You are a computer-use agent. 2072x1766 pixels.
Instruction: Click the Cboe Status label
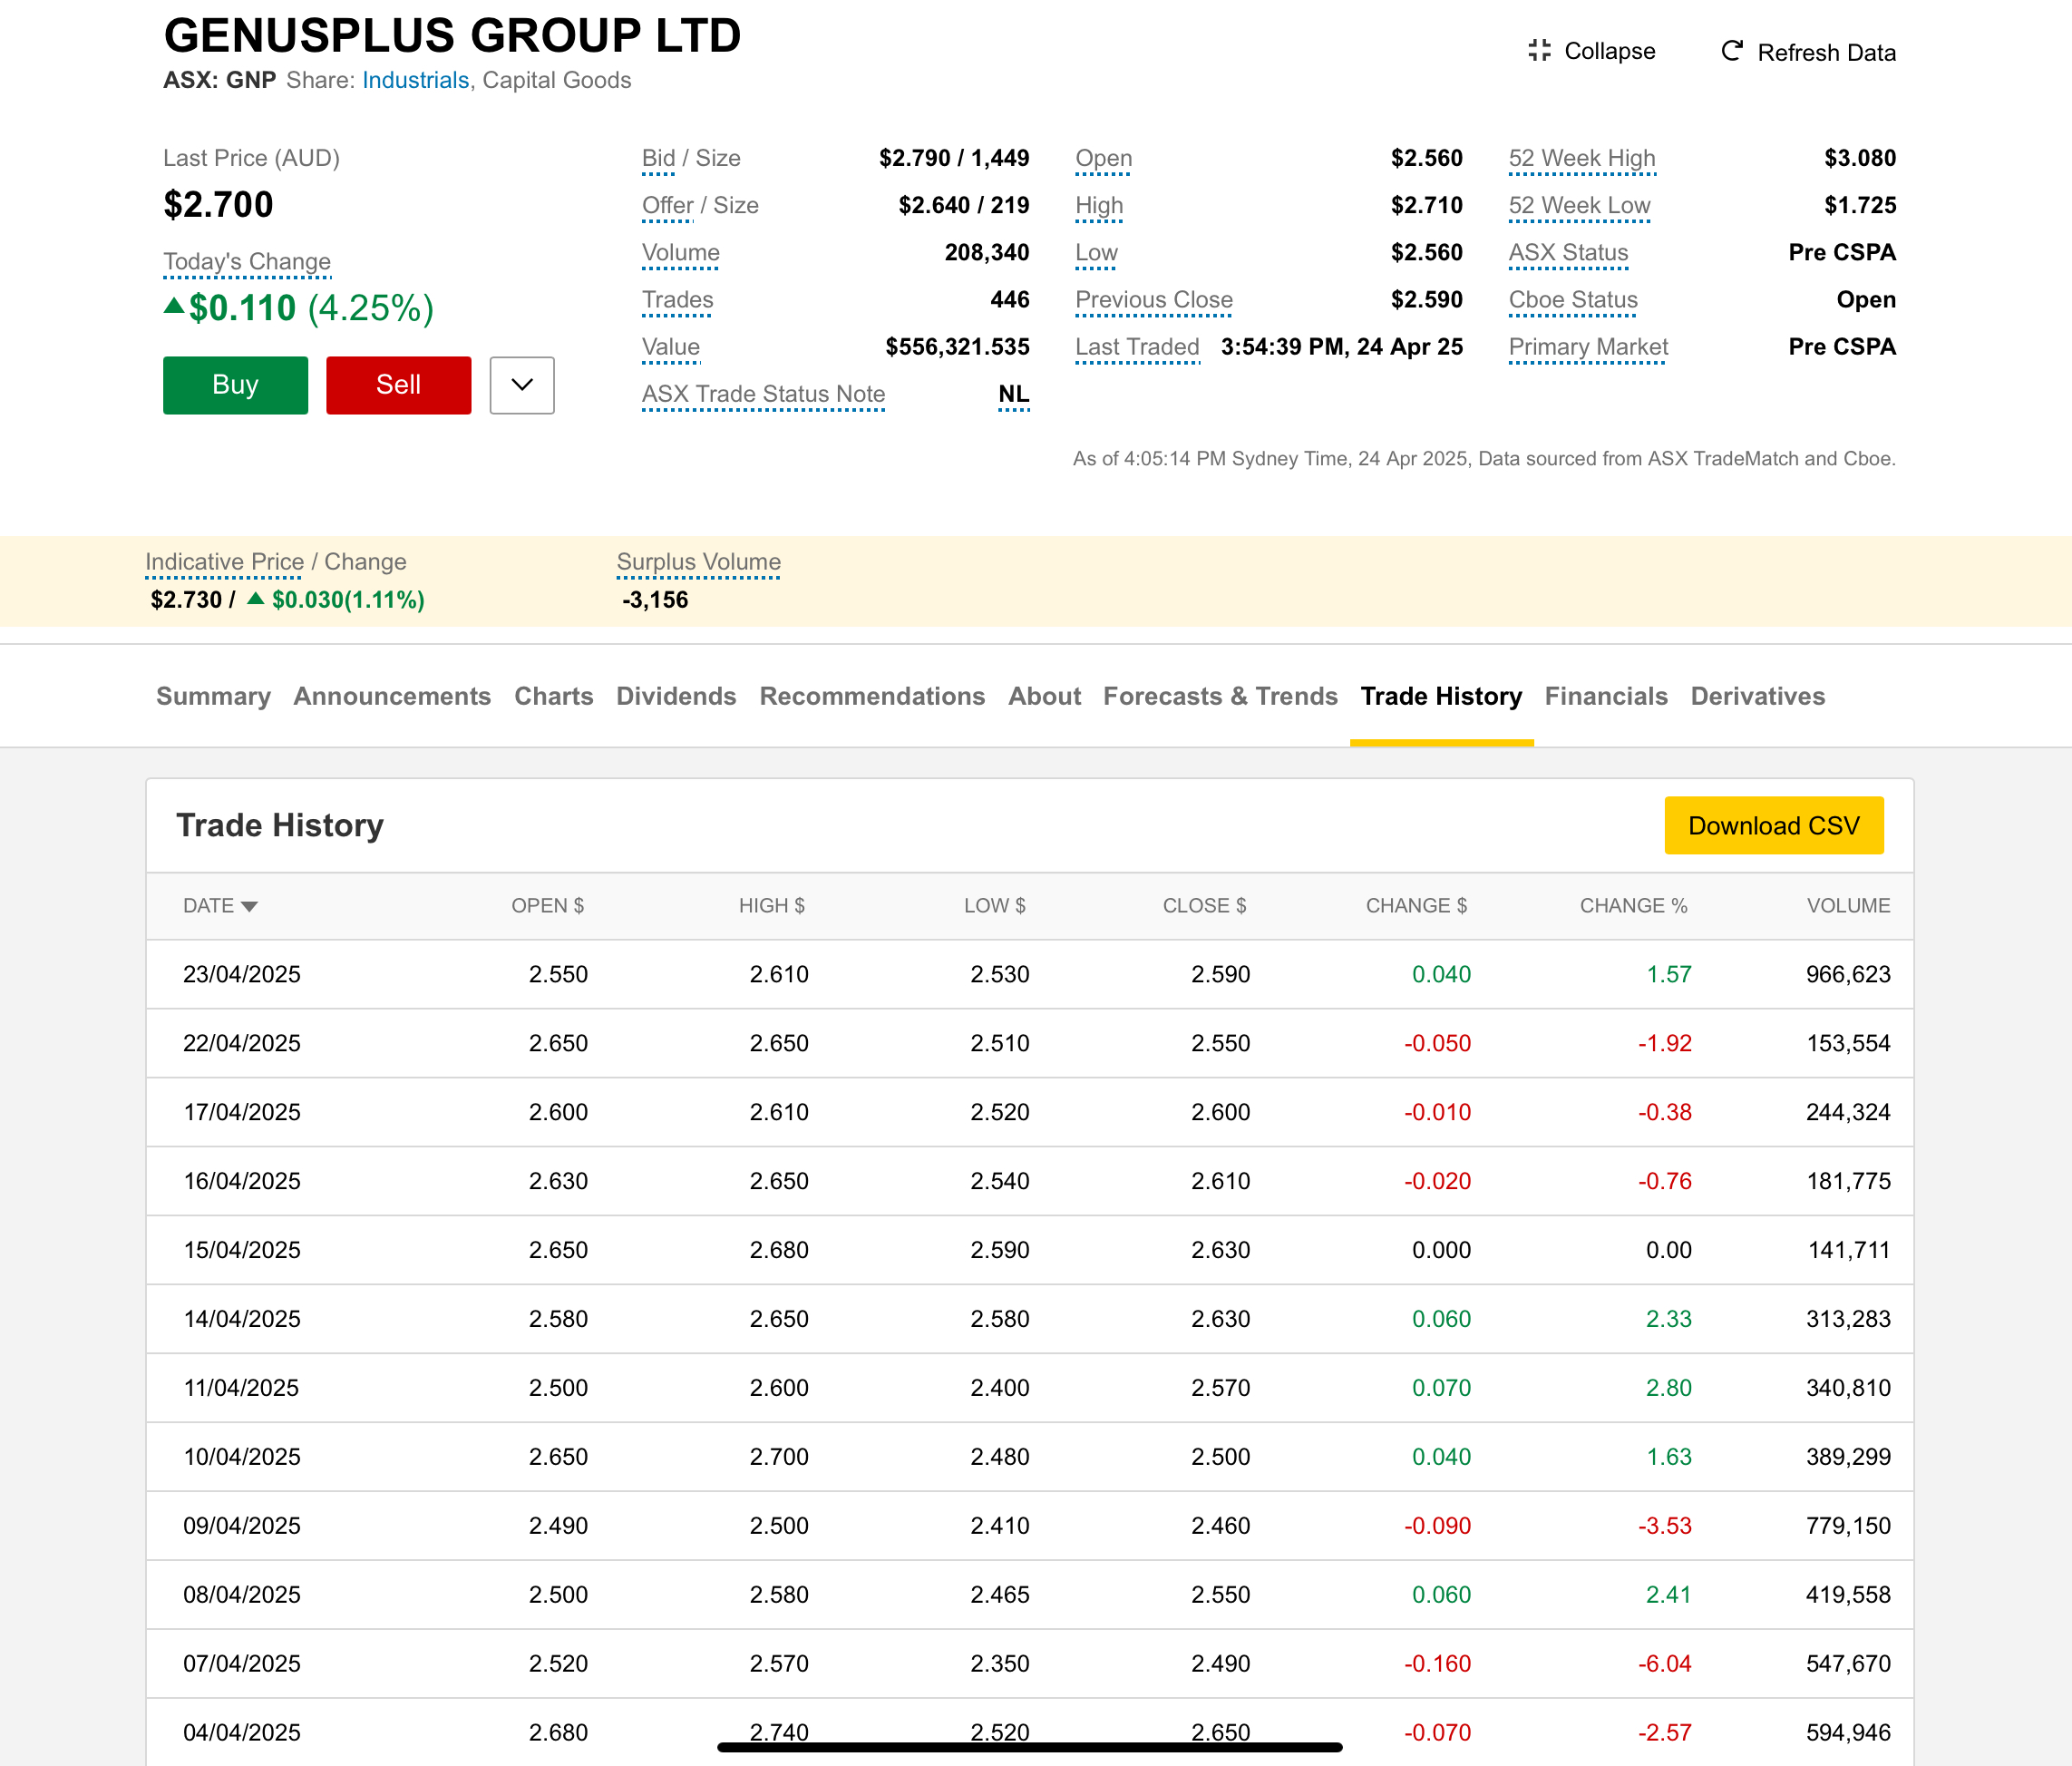pyautogui.click(x=1573, y=300)
